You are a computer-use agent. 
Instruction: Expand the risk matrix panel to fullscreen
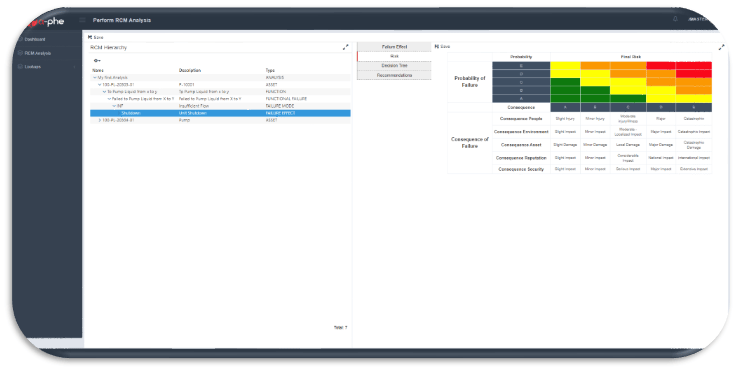coord(721,47)
